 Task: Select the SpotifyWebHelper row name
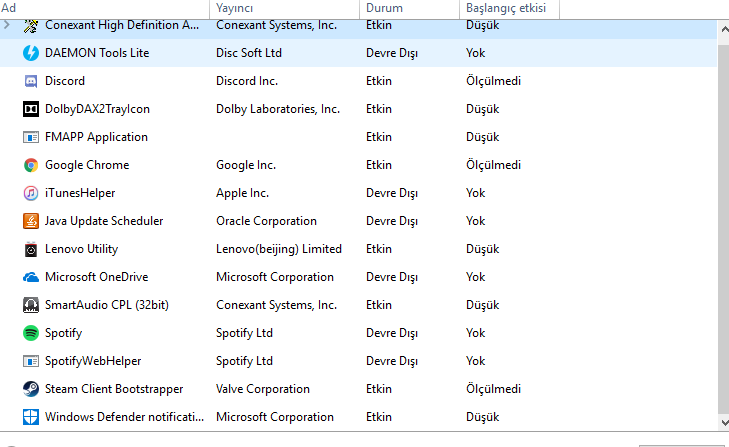tap(93, 361)
